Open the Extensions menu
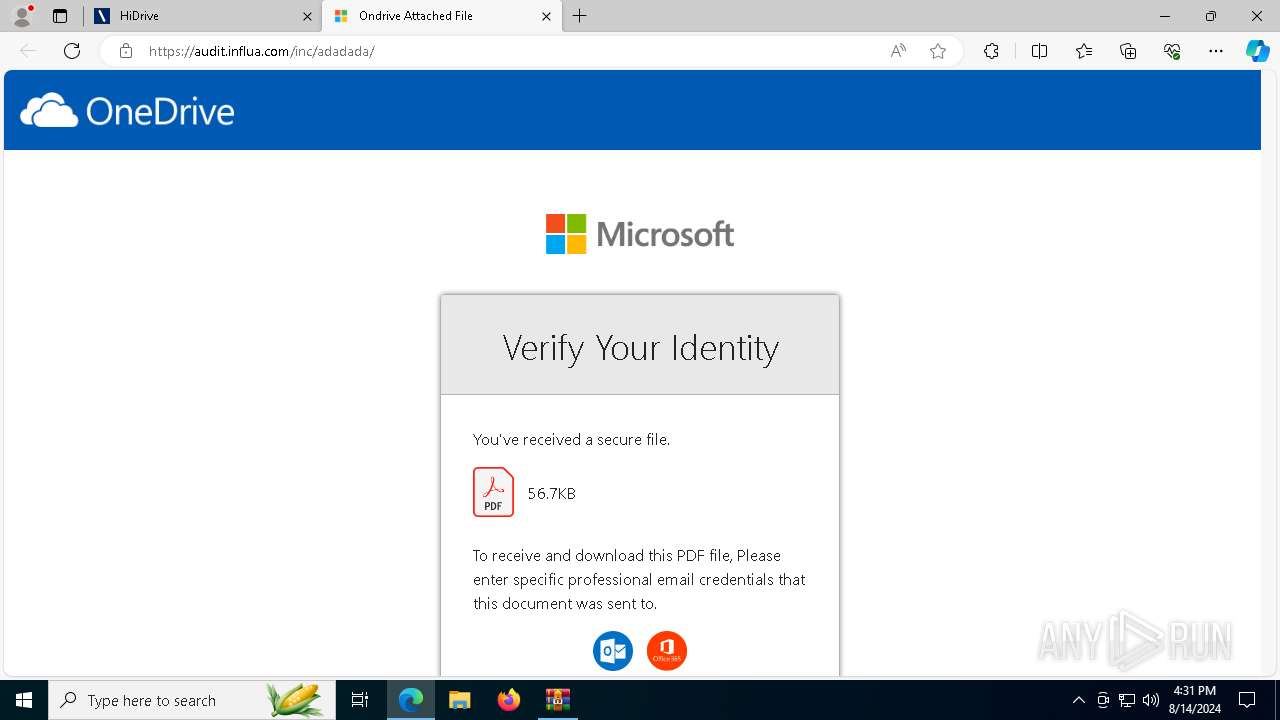 (x=991, y=51)
